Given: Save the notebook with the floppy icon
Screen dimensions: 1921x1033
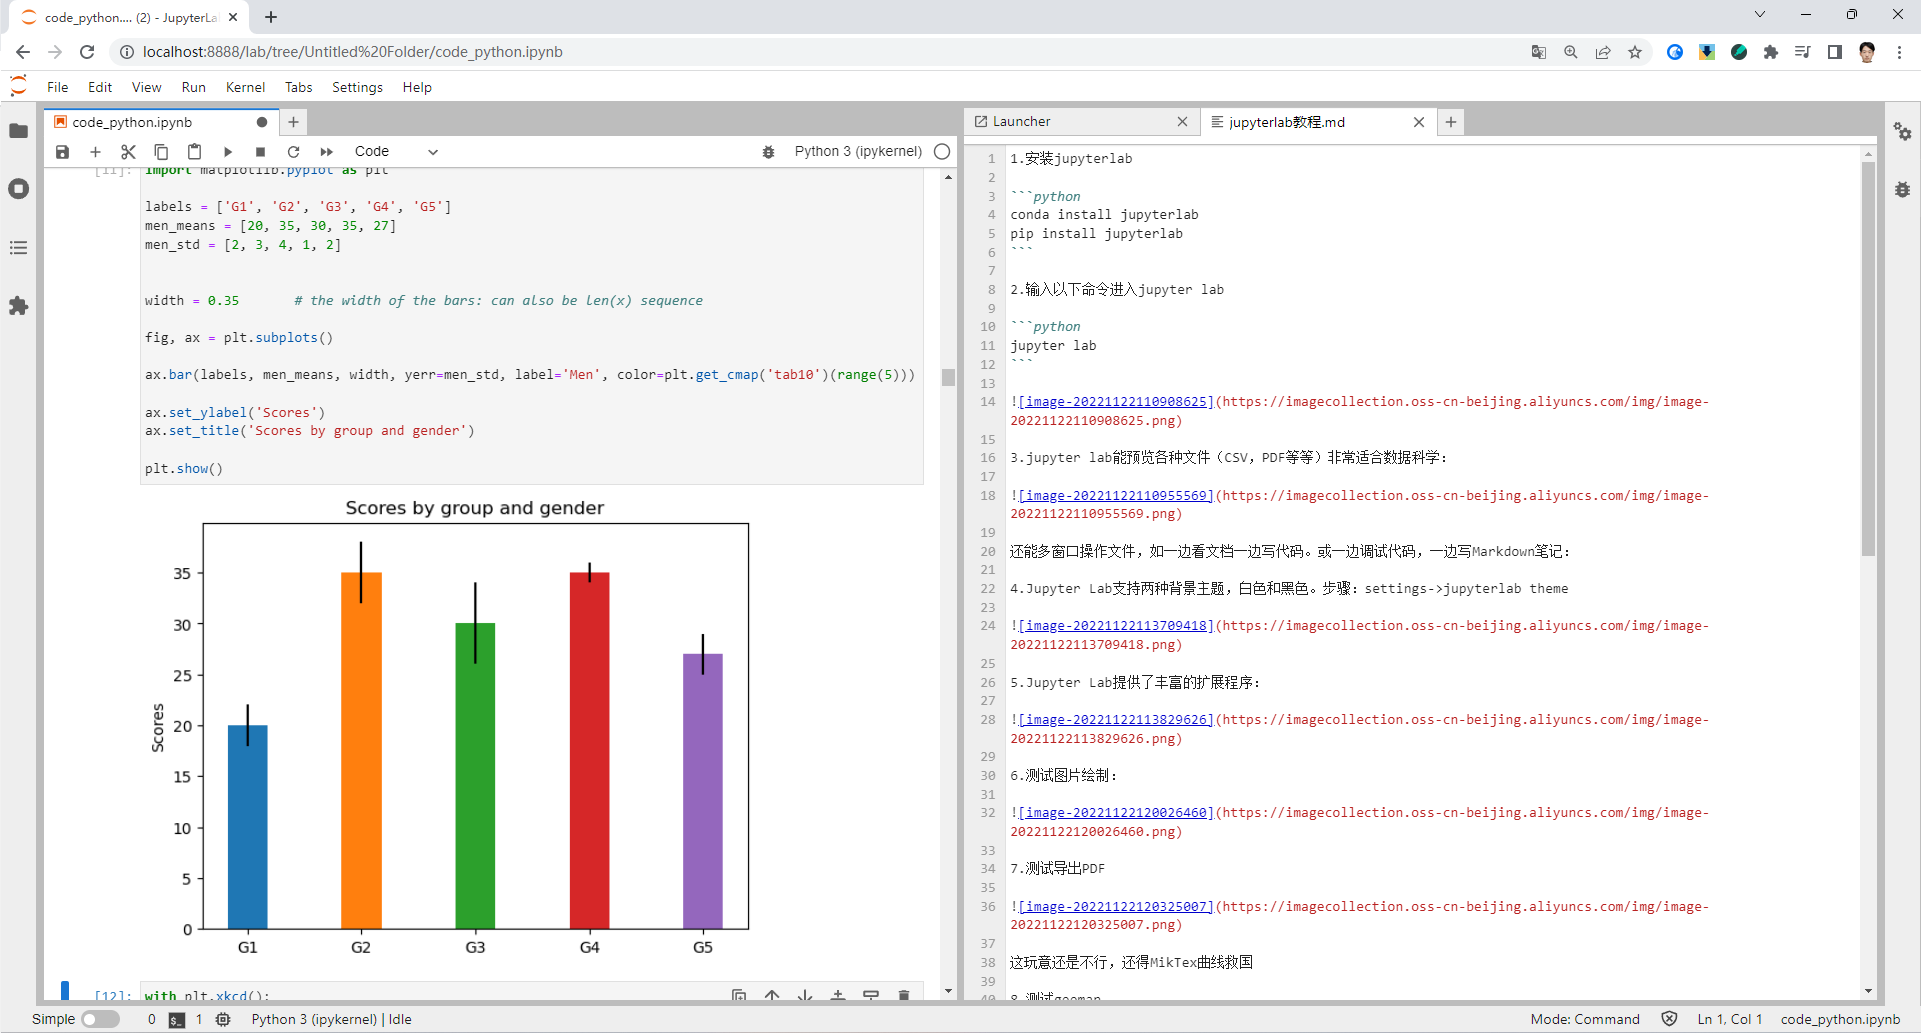Looking at the screenshot, I should pos(62,152).
